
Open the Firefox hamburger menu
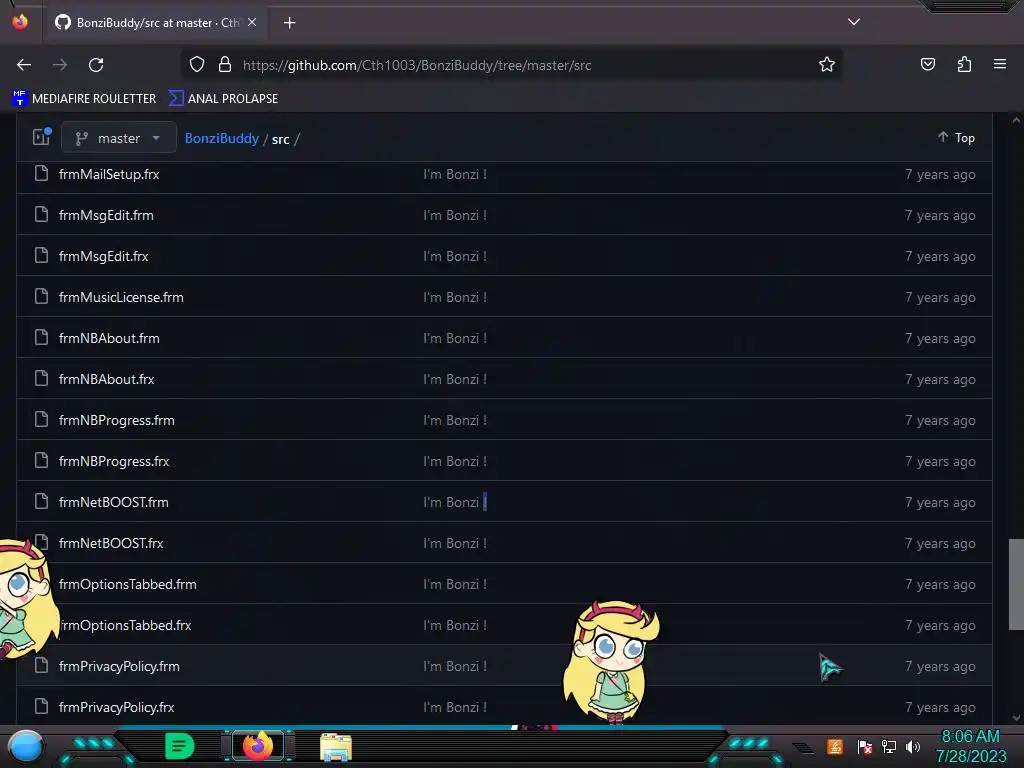pos(1000,64)
